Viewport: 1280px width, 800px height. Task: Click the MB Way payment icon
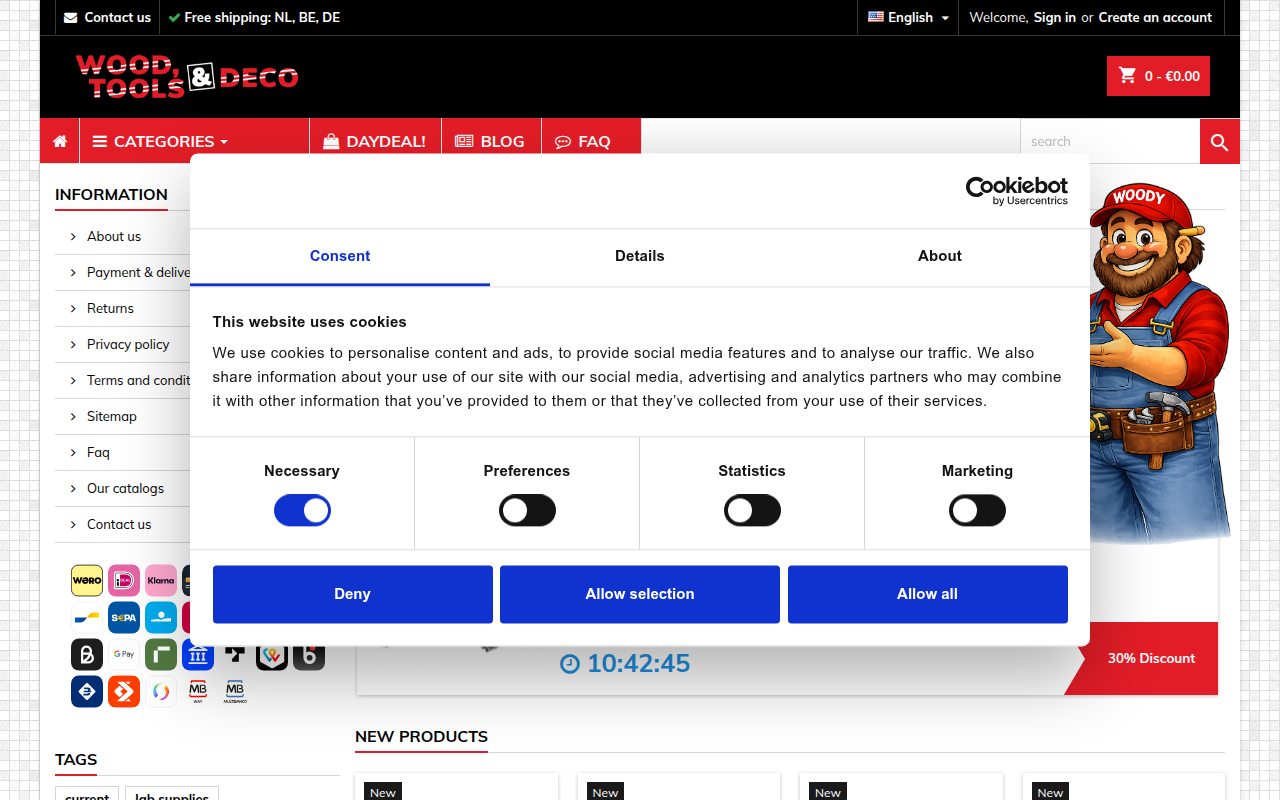(198, 692)
